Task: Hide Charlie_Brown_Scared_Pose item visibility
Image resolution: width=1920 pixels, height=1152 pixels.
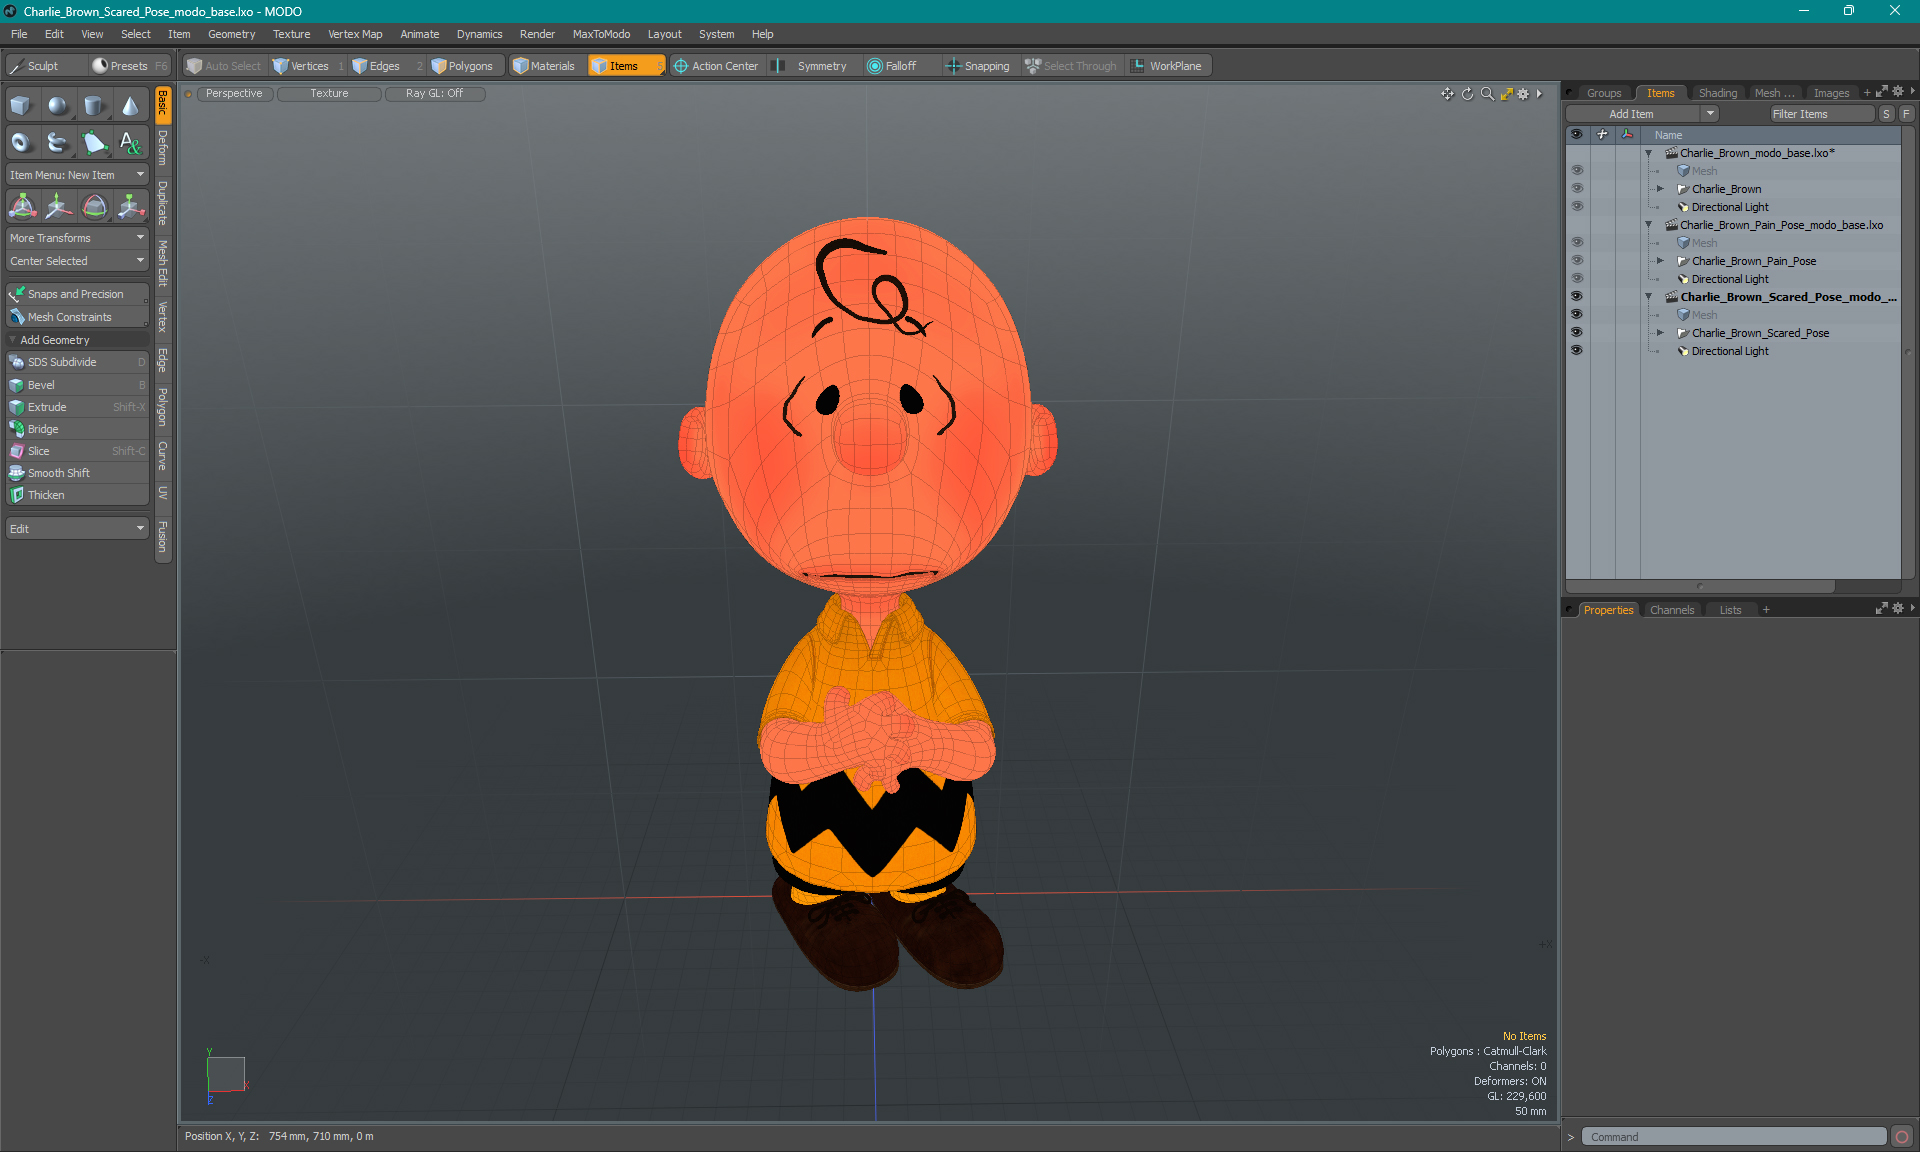Action: pyautogui.click(x=1577, y=333)
